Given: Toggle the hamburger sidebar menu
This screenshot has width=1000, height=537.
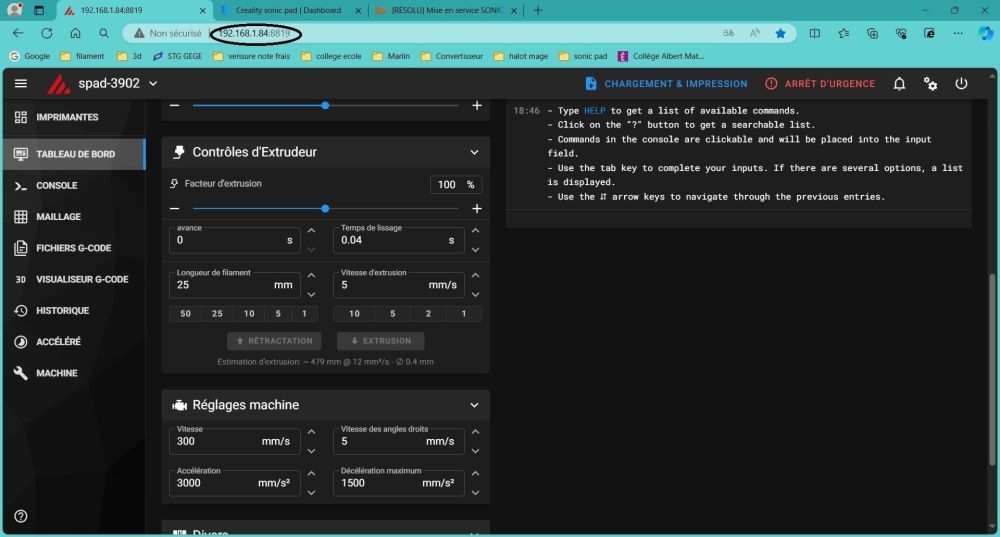Looking at the screenshot, I should click(x=20, y=84).
